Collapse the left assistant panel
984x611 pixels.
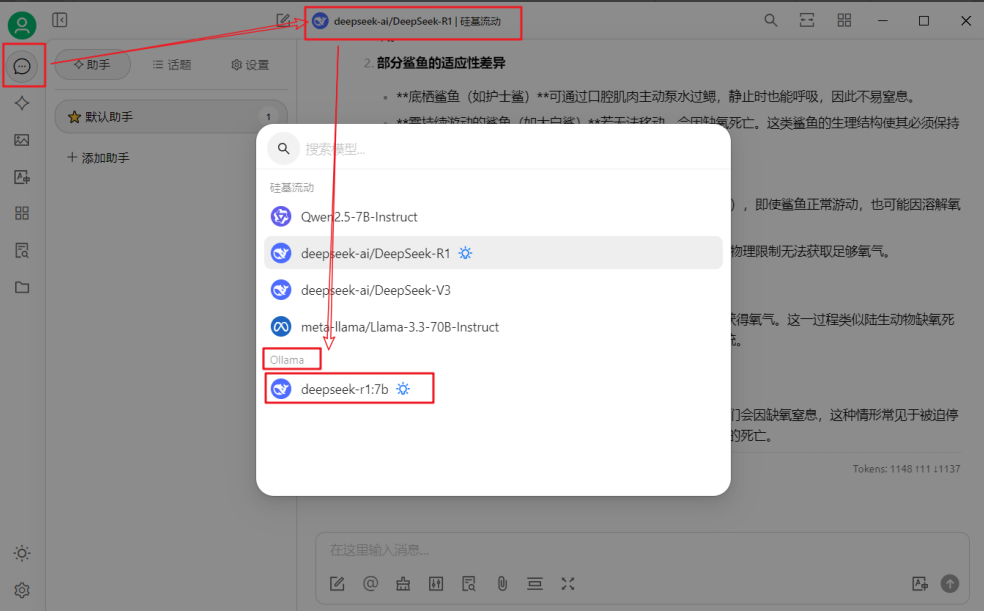60,20
